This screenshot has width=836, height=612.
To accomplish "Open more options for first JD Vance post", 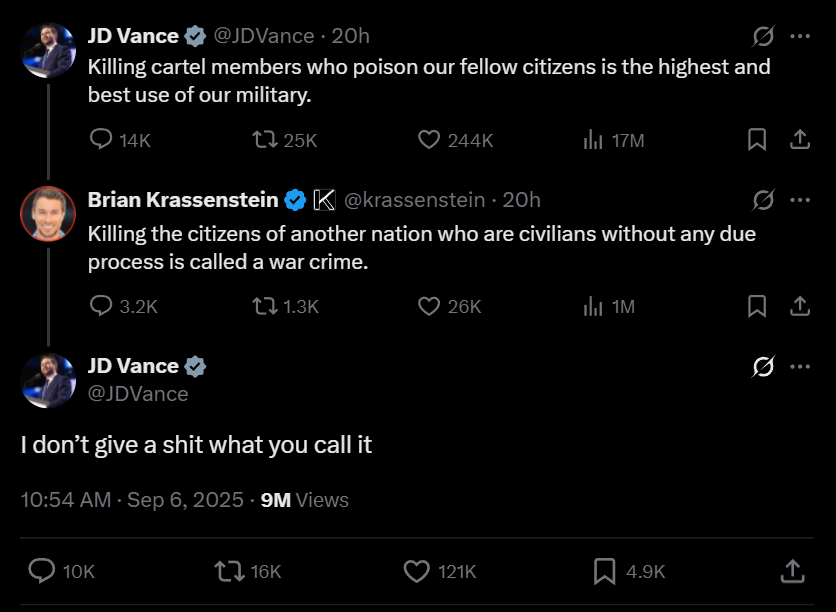I will tap(800, 36).
